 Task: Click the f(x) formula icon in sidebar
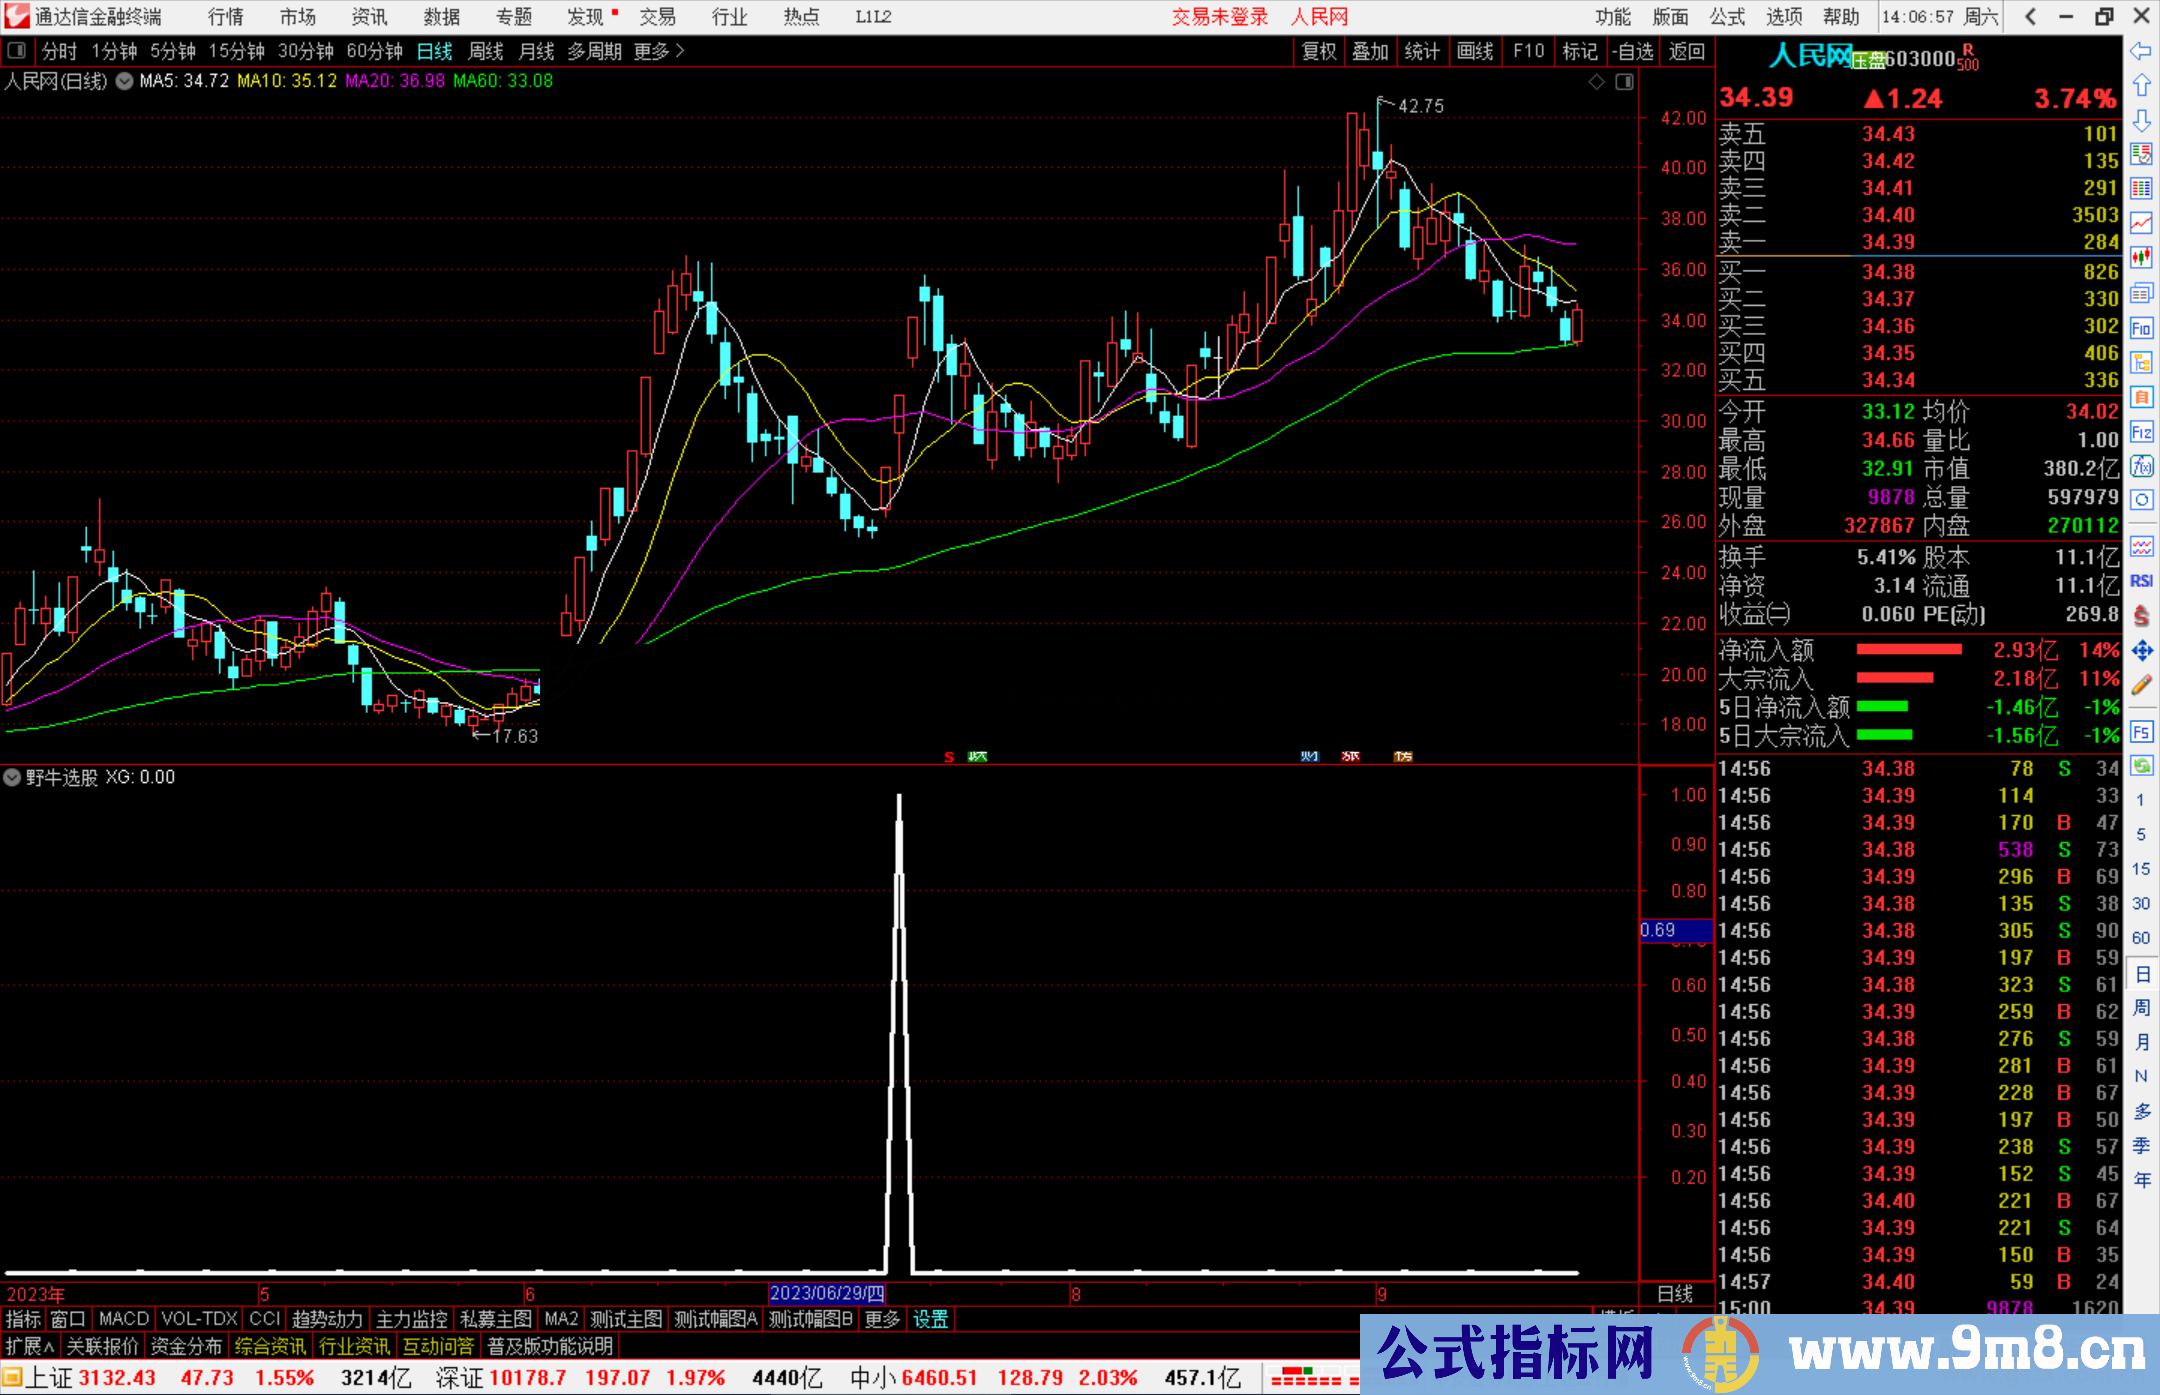pyautogui.click(x=2141, y=466)
